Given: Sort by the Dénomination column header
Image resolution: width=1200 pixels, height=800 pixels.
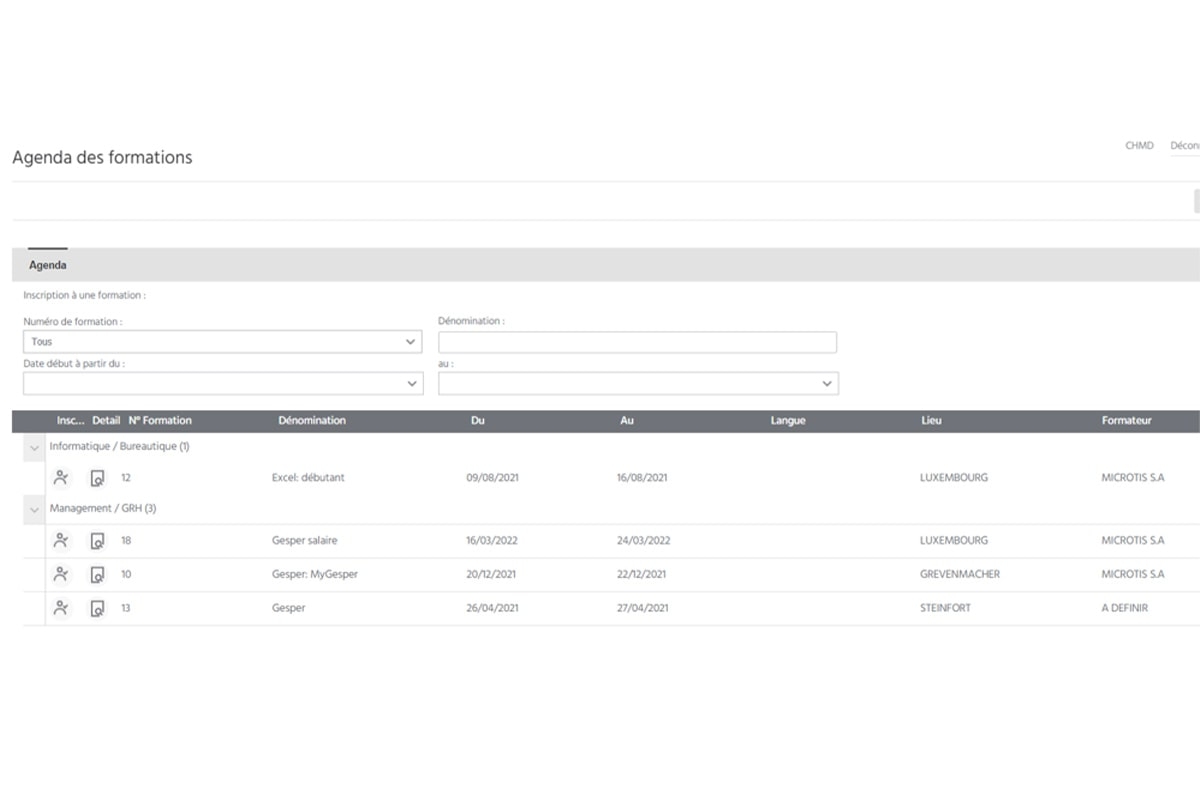Looking at the screenshot, I should point(312,421).
